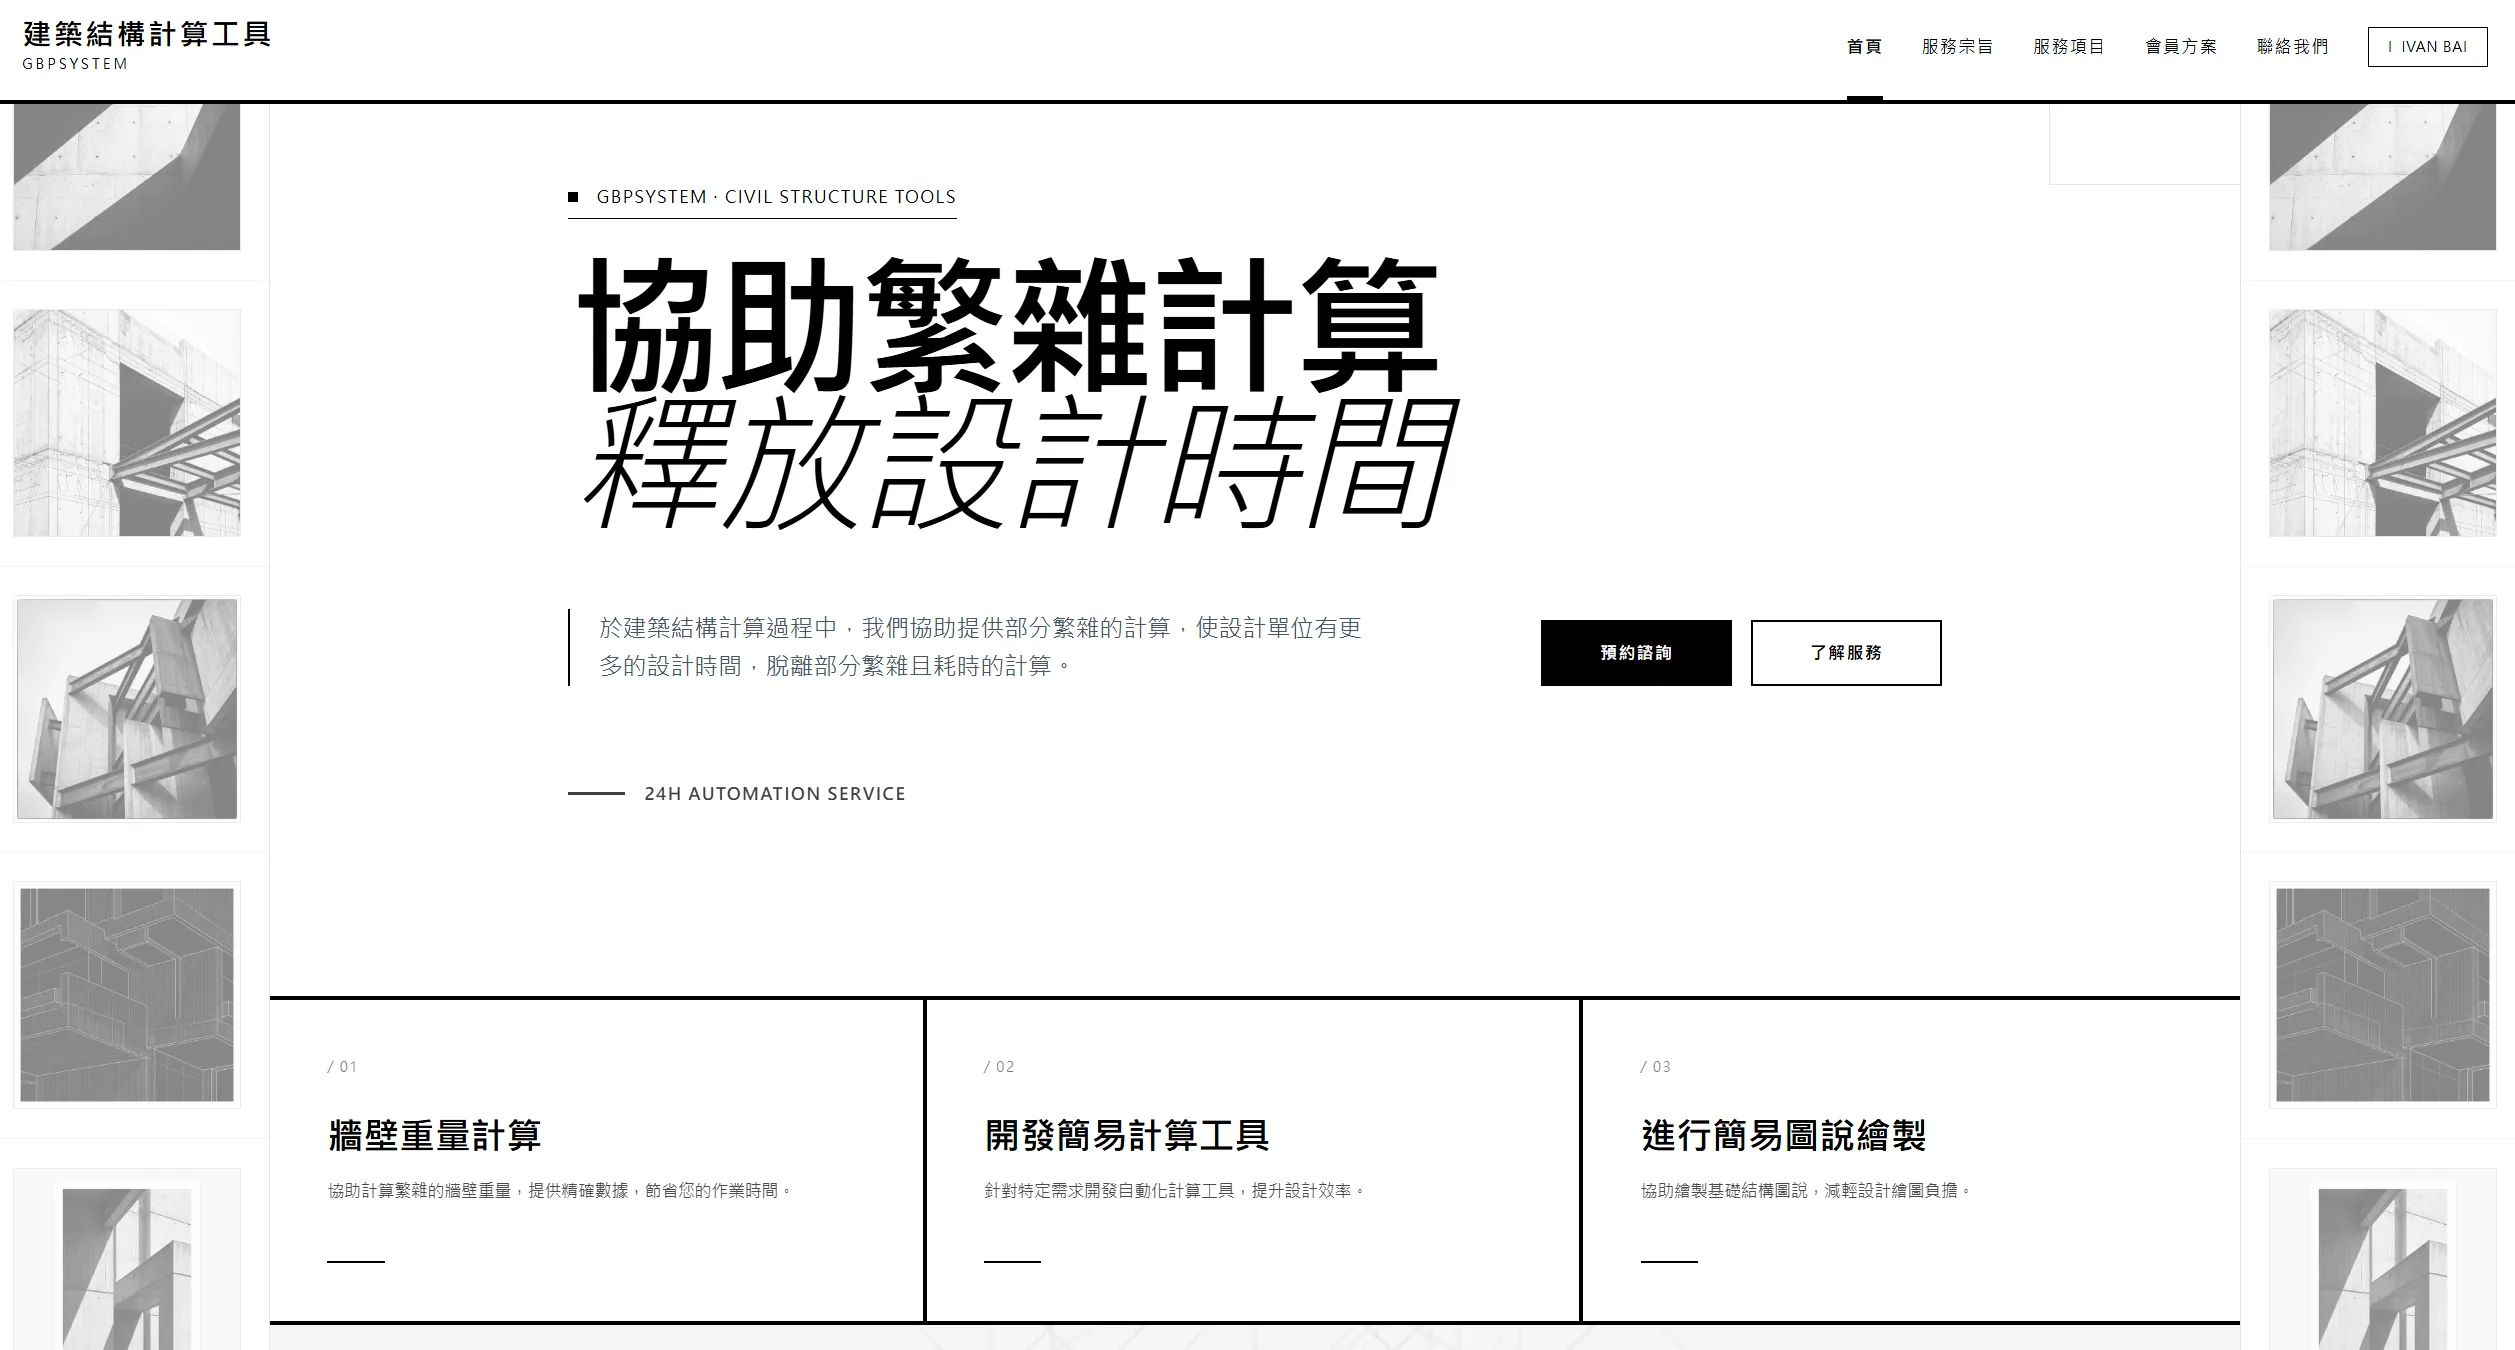Click the wireframe cube drawing in left sidebar
Viewport: 2515px width, 1350px height.
point(127,995)
